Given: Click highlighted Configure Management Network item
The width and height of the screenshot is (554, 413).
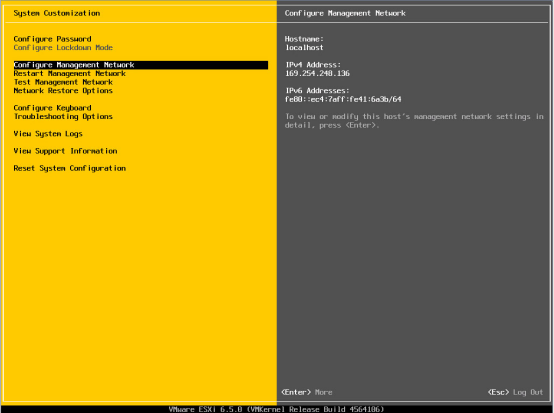Looking at the screenshot, I should (141, 65).
